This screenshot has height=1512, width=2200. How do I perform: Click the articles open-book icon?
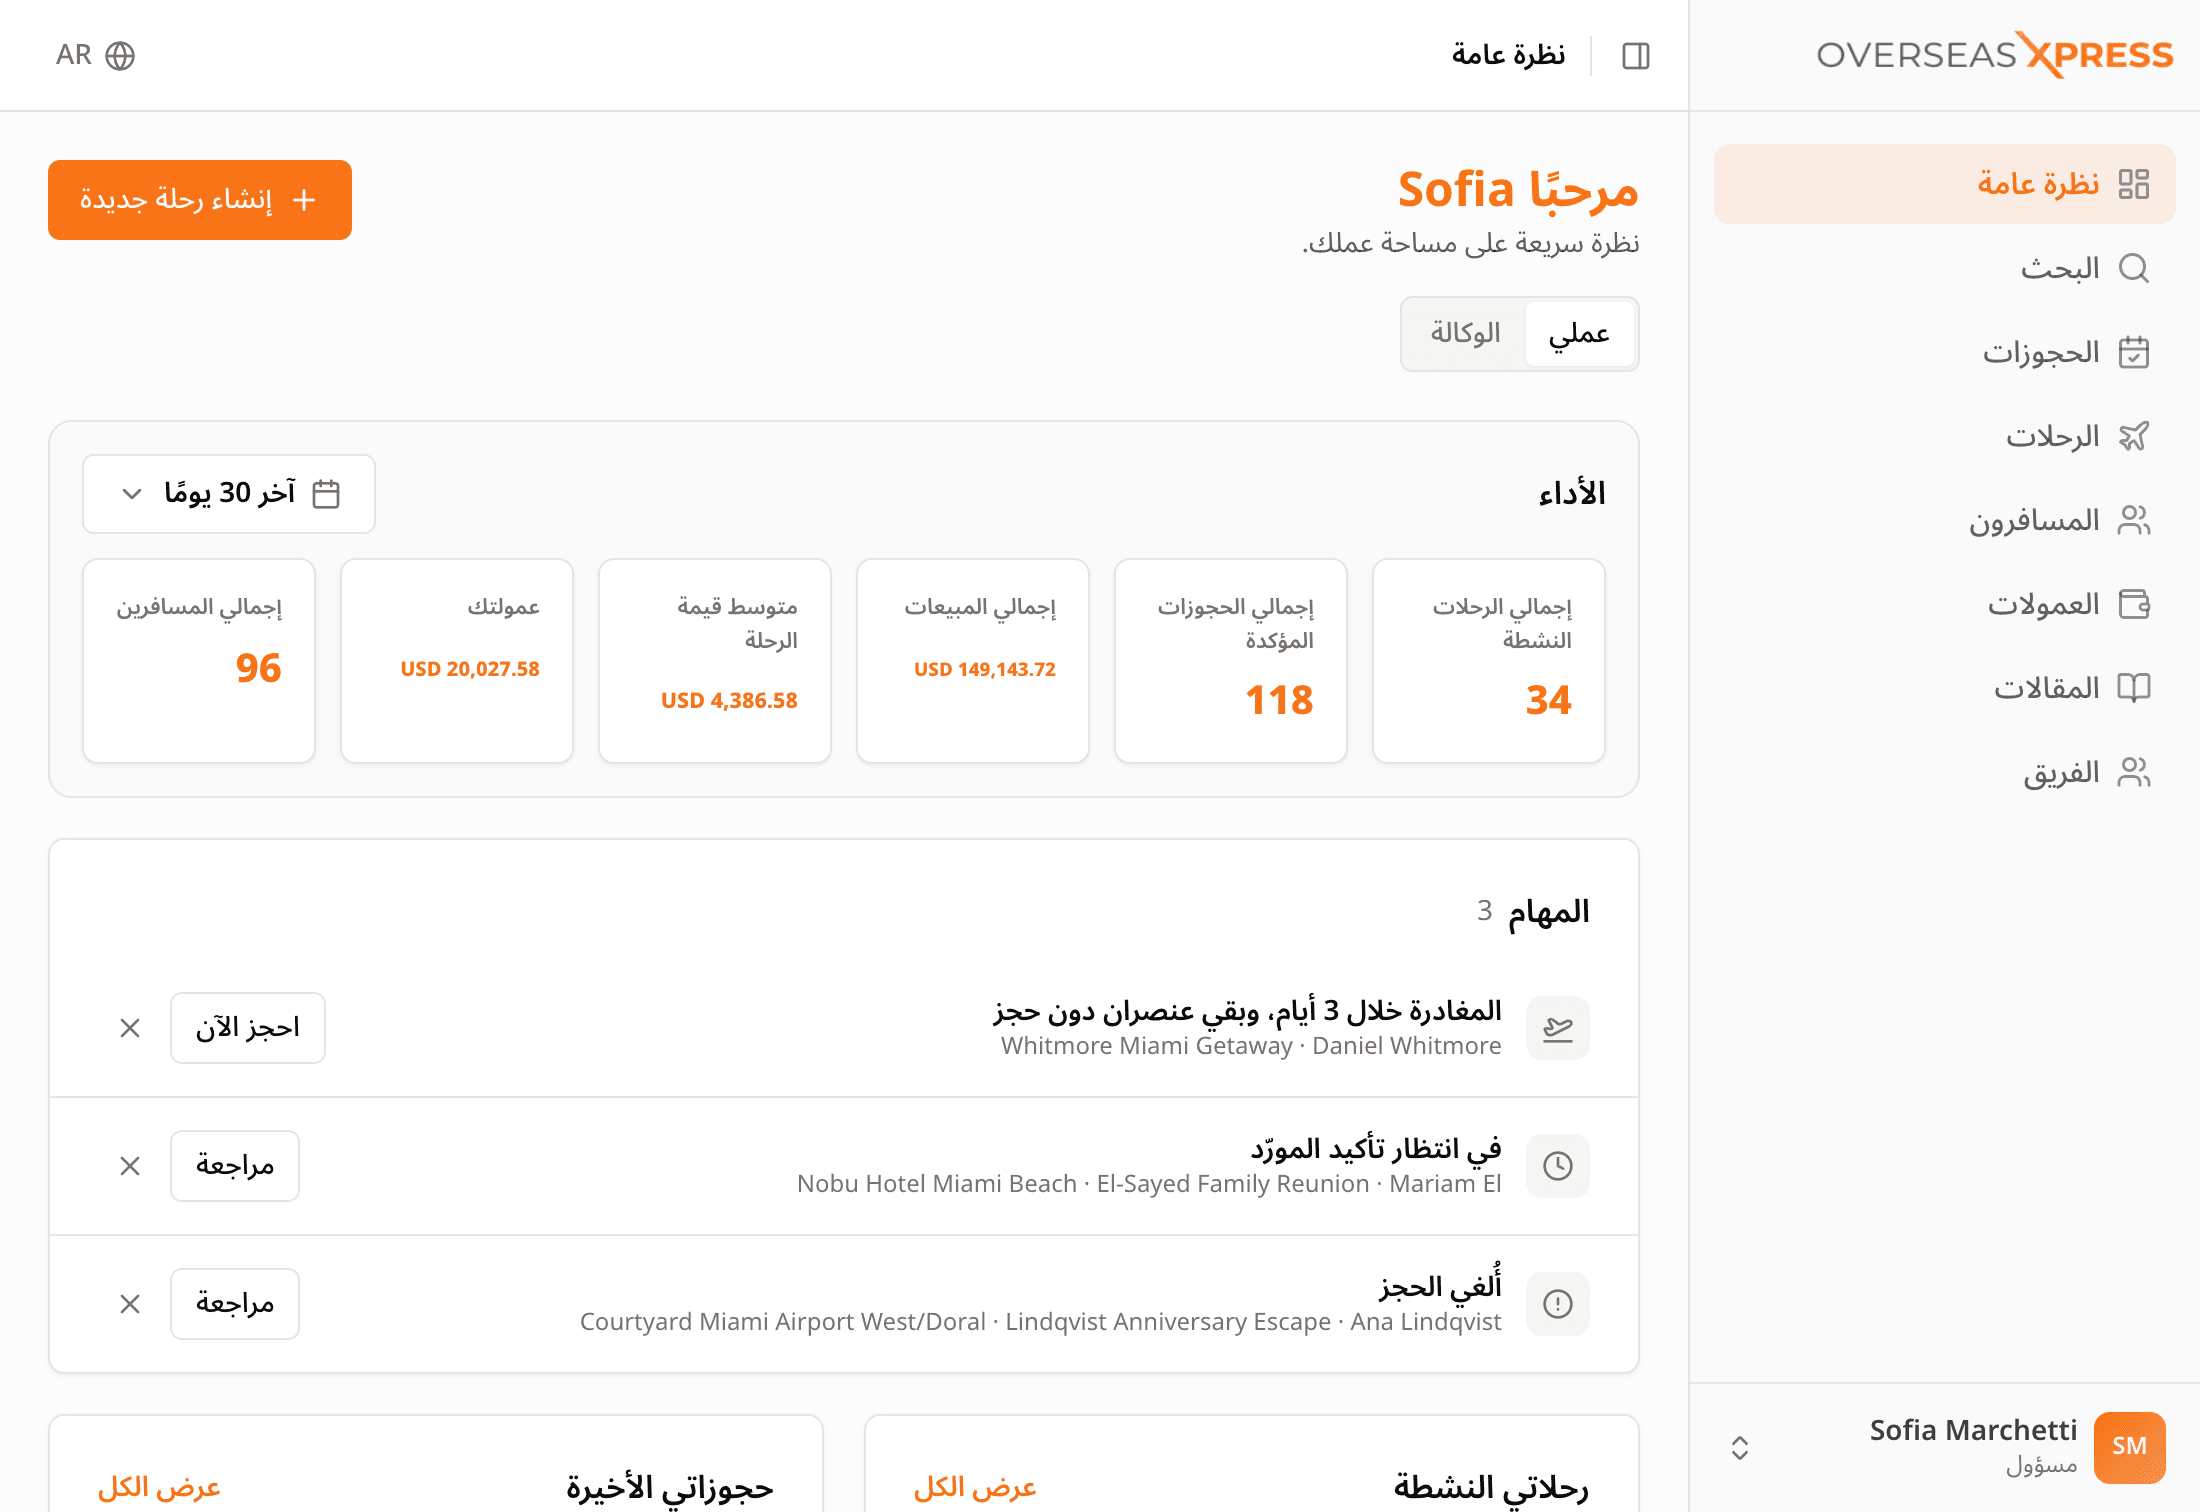[x=2134, y=688]
